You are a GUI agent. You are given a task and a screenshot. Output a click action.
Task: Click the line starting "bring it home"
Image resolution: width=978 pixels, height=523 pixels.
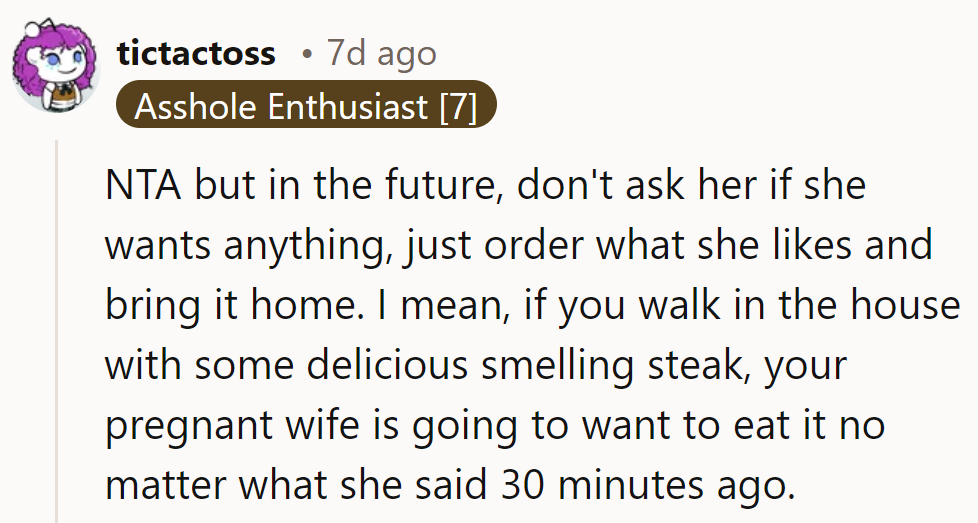(x=531, y=305)
